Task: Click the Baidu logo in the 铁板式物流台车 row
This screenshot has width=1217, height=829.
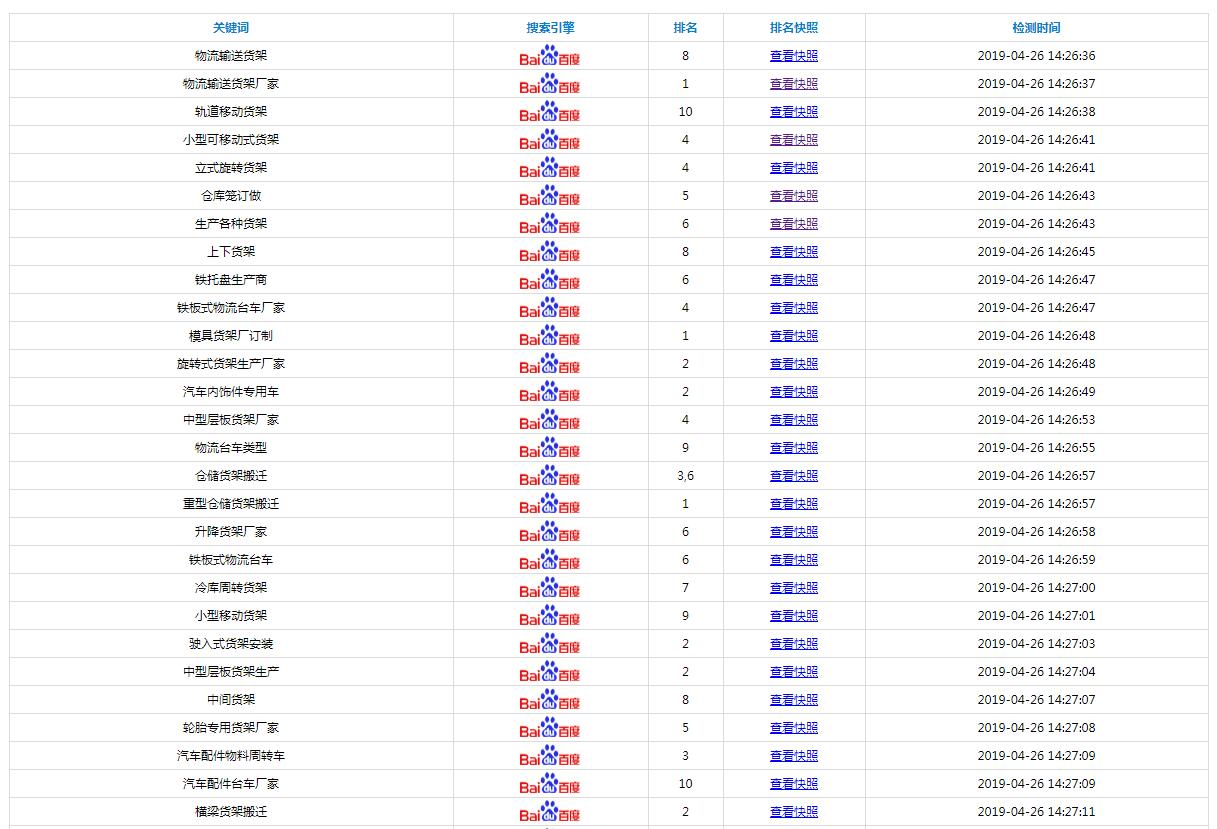Action: click(550, 560)
